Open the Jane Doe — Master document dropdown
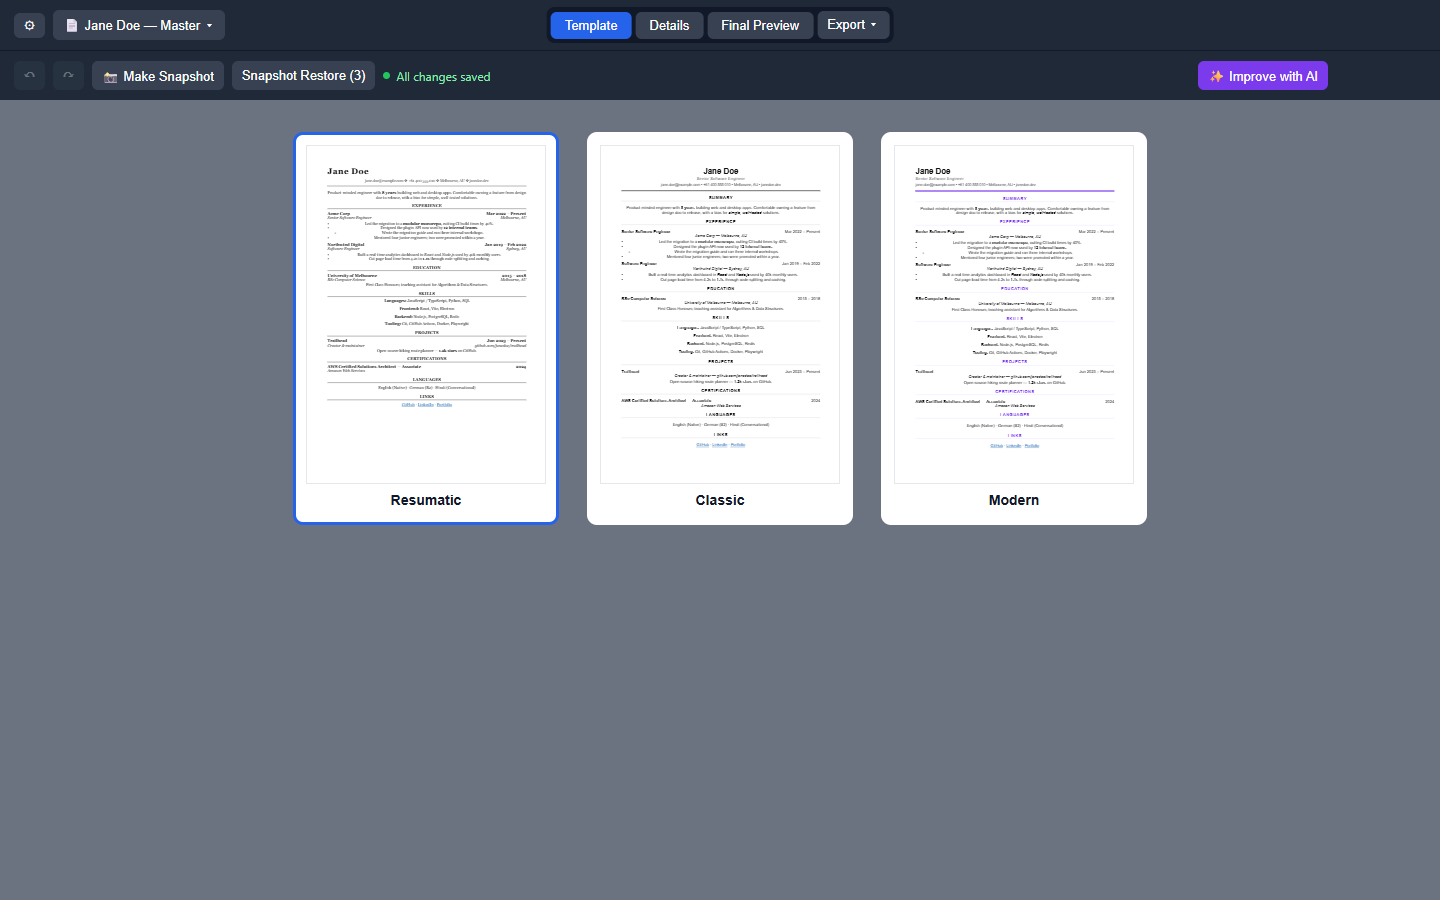Screen dimensions: 1440x900 coord(139,25)
